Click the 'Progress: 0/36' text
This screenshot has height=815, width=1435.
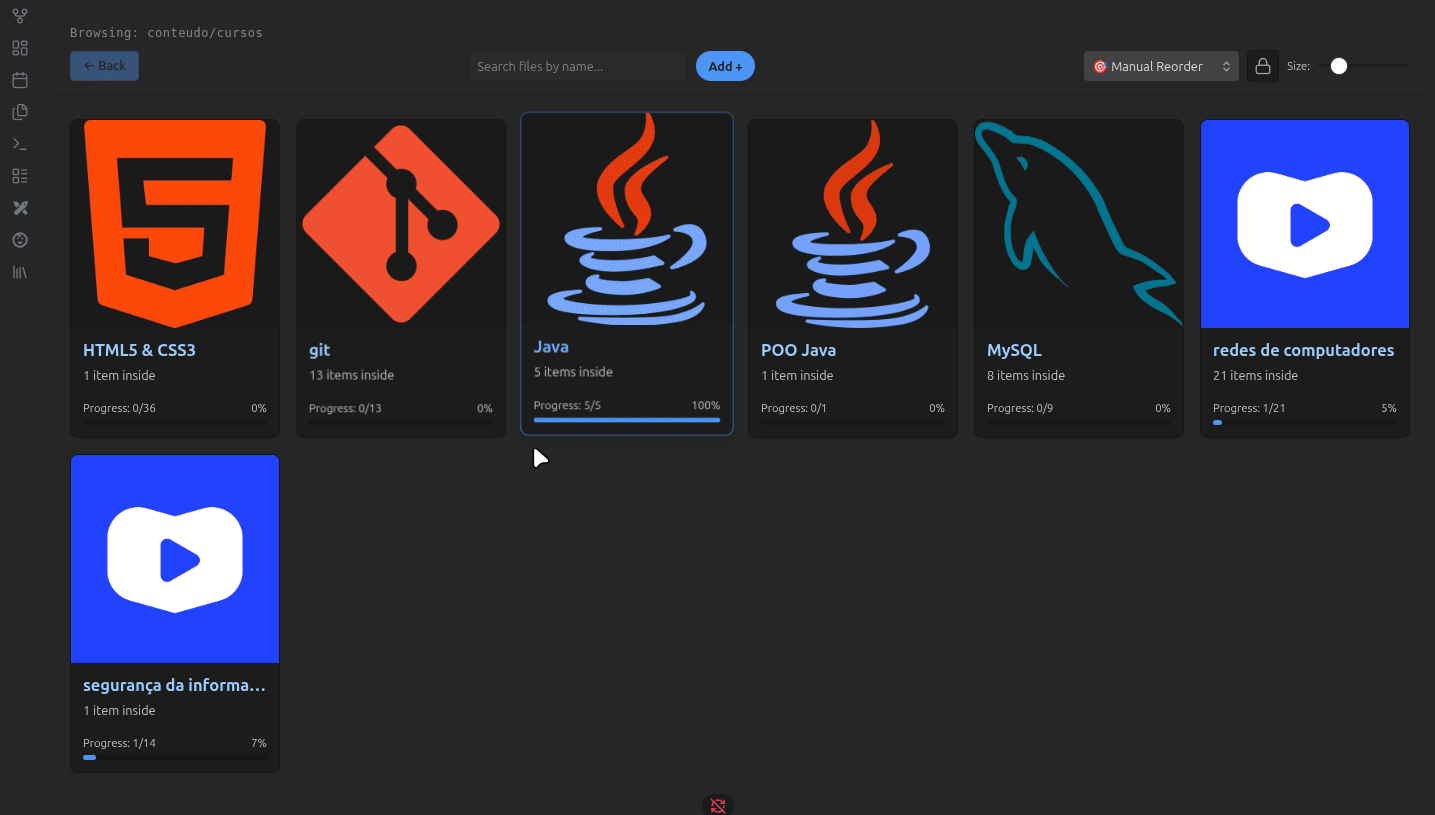(x=119, y=408)
